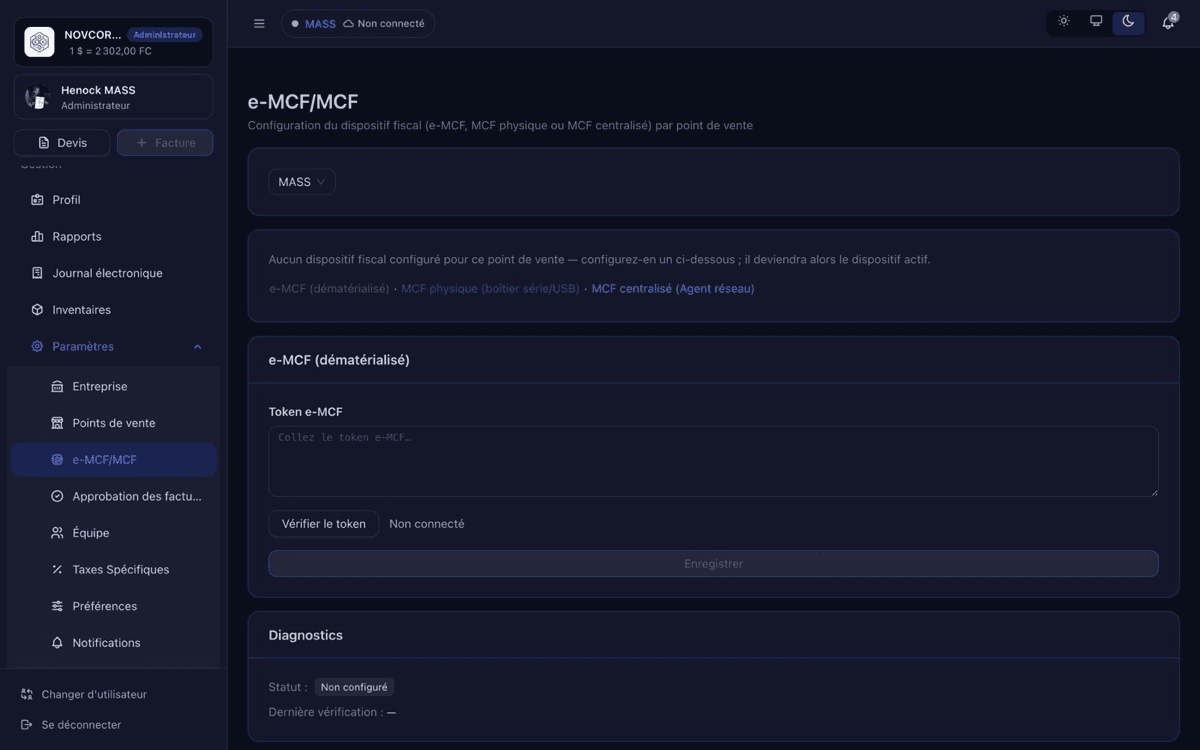Click Changer d'utilisateur

84,694
